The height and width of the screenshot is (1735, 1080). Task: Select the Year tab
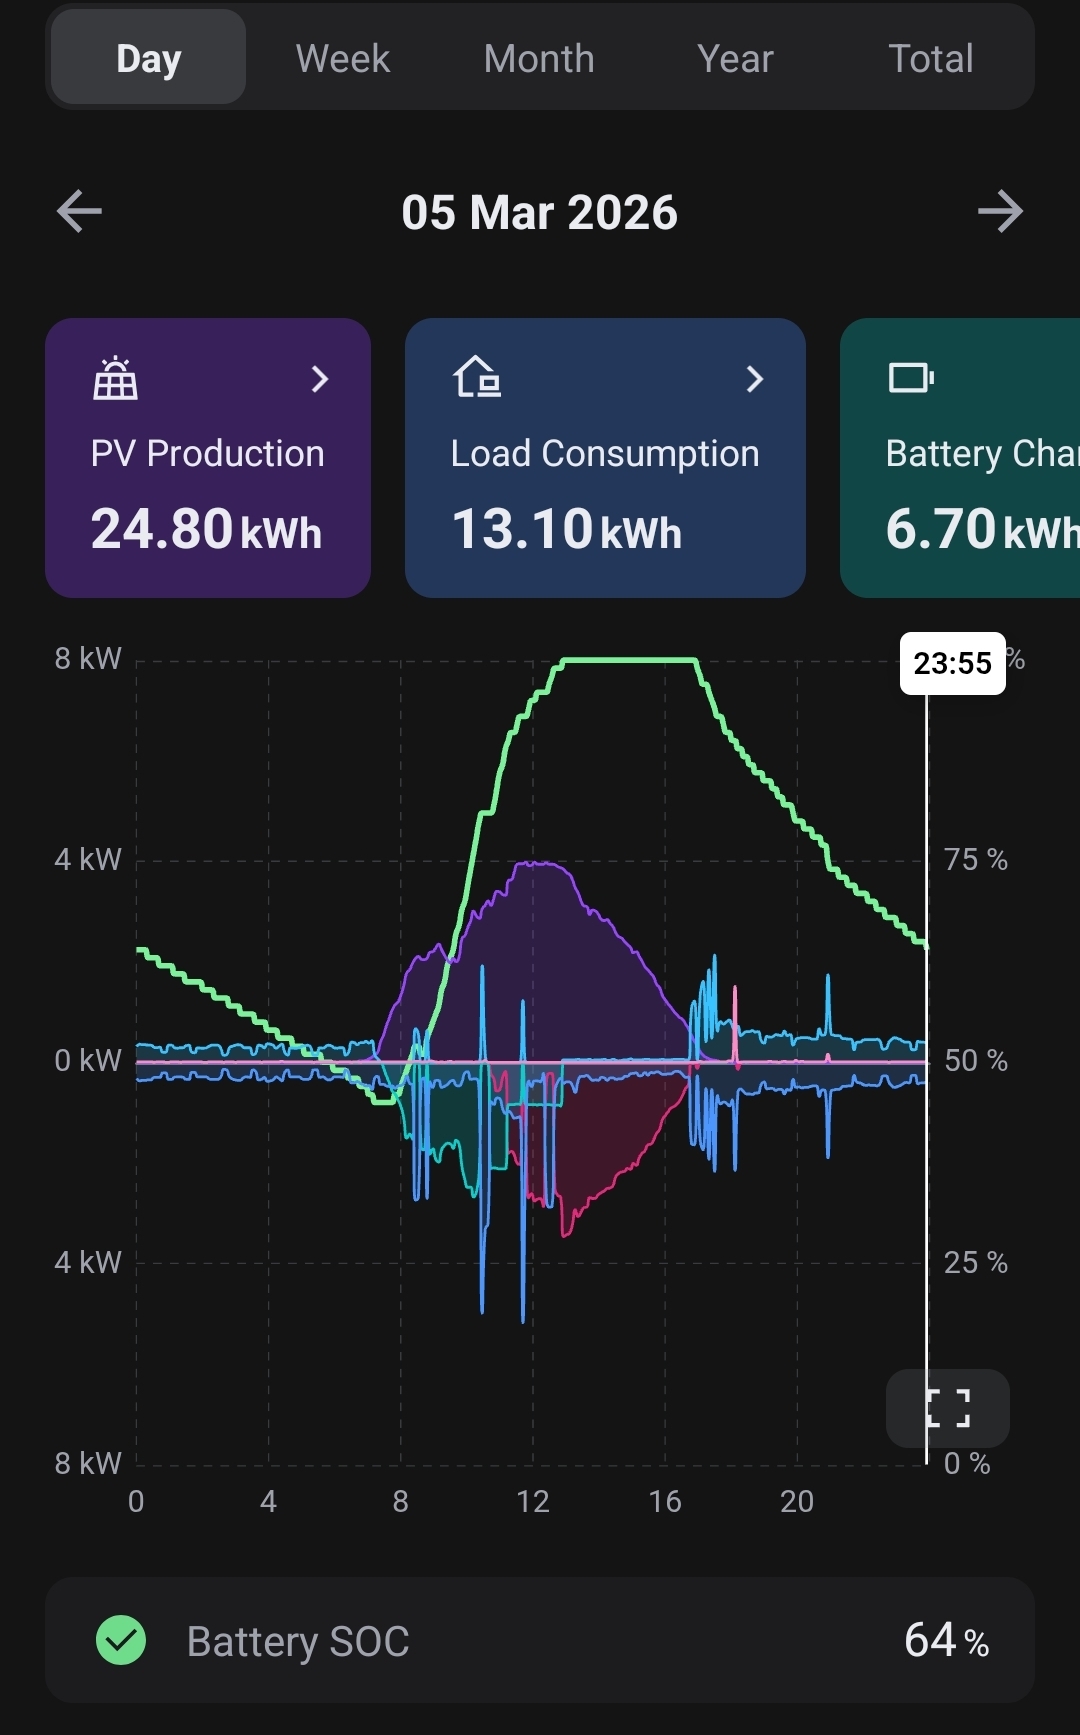(735, 59)
